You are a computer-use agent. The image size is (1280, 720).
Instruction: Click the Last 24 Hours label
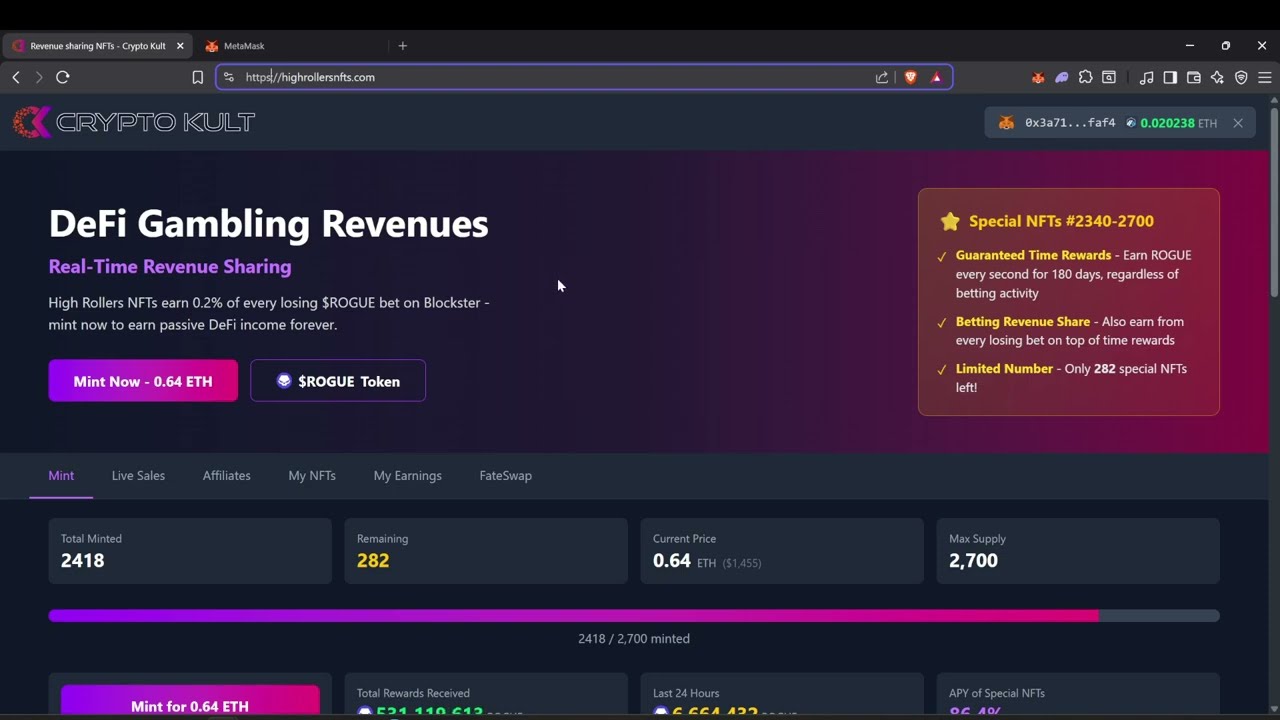686,693
